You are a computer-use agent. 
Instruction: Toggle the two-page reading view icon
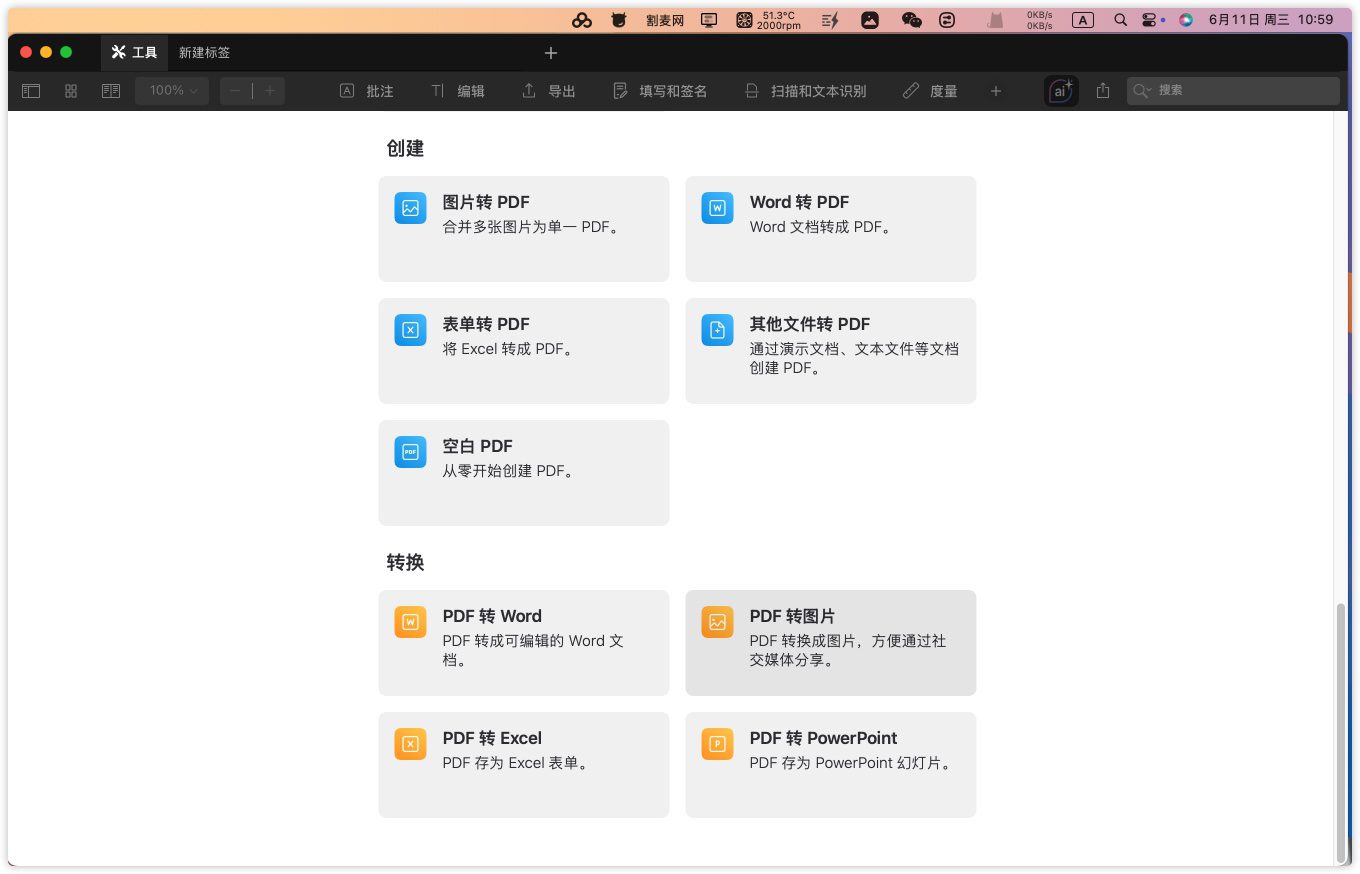click(x=111, y=91)
